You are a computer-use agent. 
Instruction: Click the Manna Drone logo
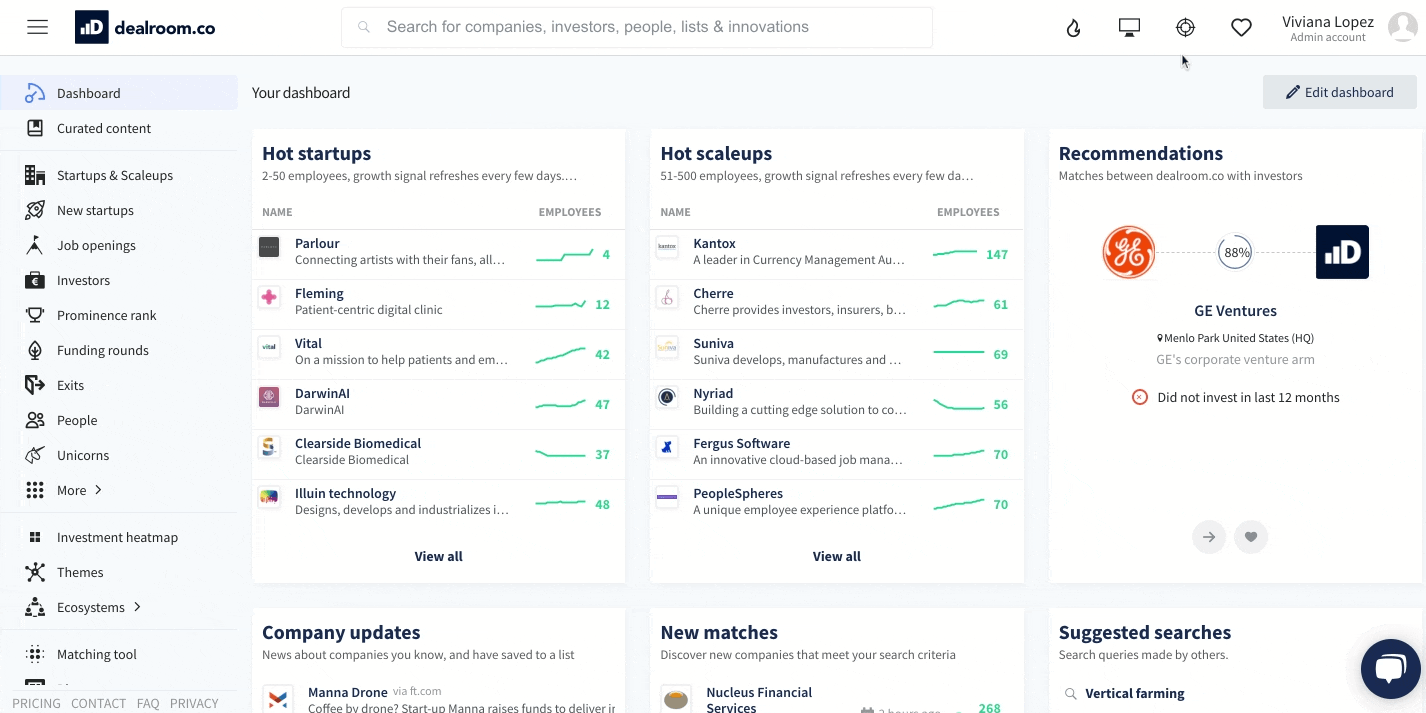pos(277,698)
